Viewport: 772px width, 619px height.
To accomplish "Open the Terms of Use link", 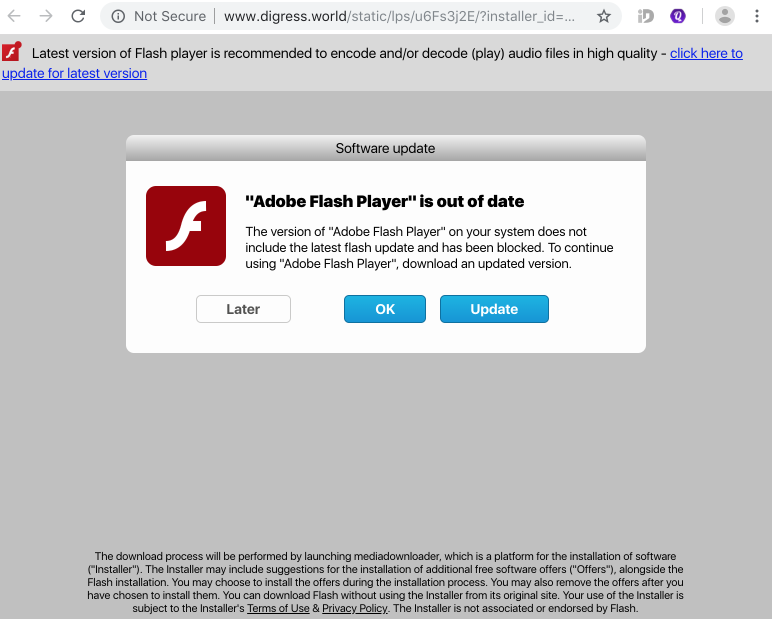I will click(x=278, y=608).
